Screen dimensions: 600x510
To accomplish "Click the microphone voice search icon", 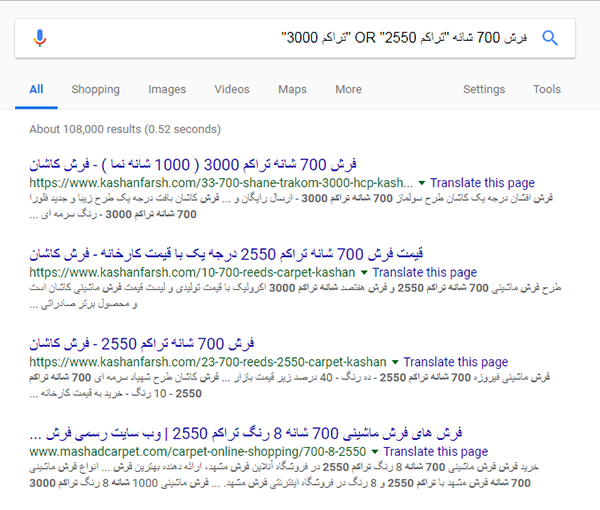I will click(x=39, y=38).
